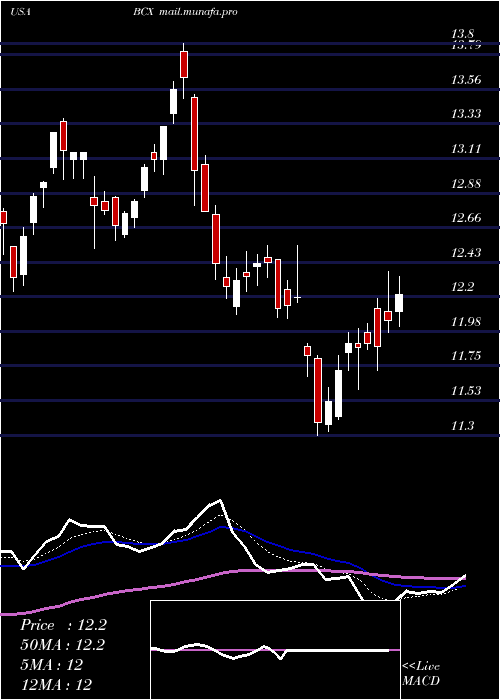This screenshot has width=500, height=700.
Task: Click the 11.75 price axis label
Action: point(466,356)
